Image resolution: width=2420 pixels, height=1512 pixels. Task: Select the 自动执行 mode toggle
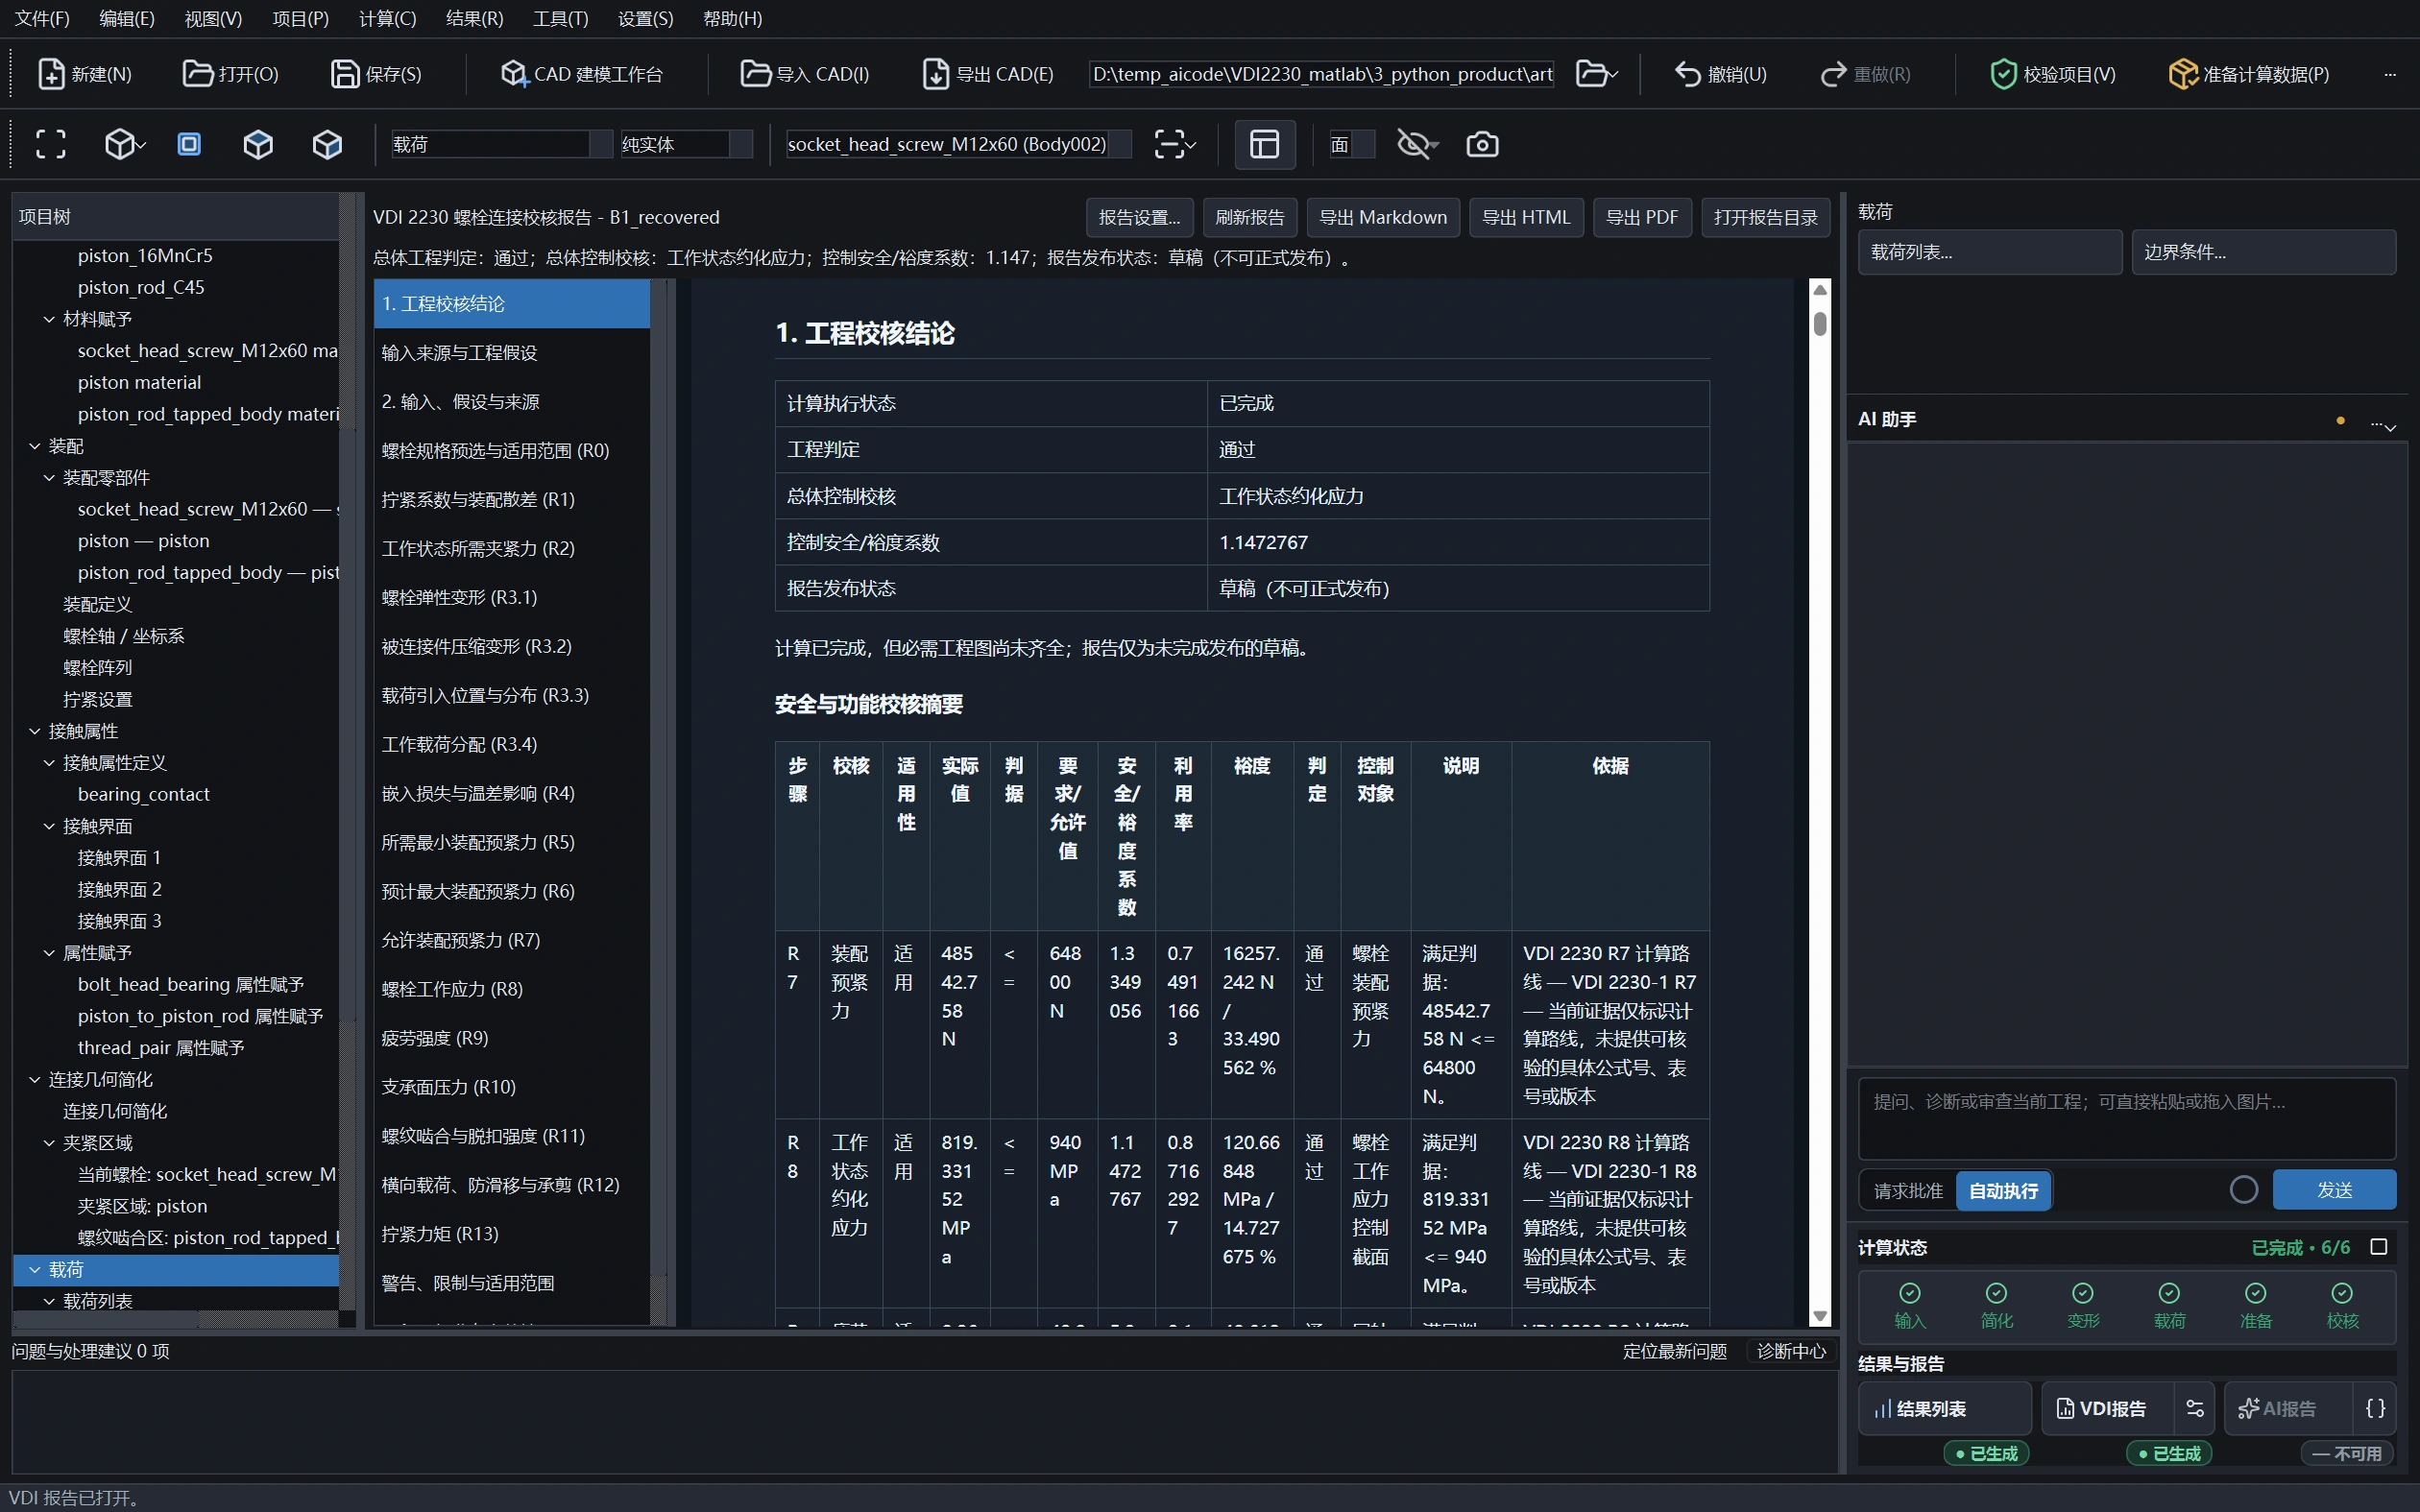pos(2003,1190)
